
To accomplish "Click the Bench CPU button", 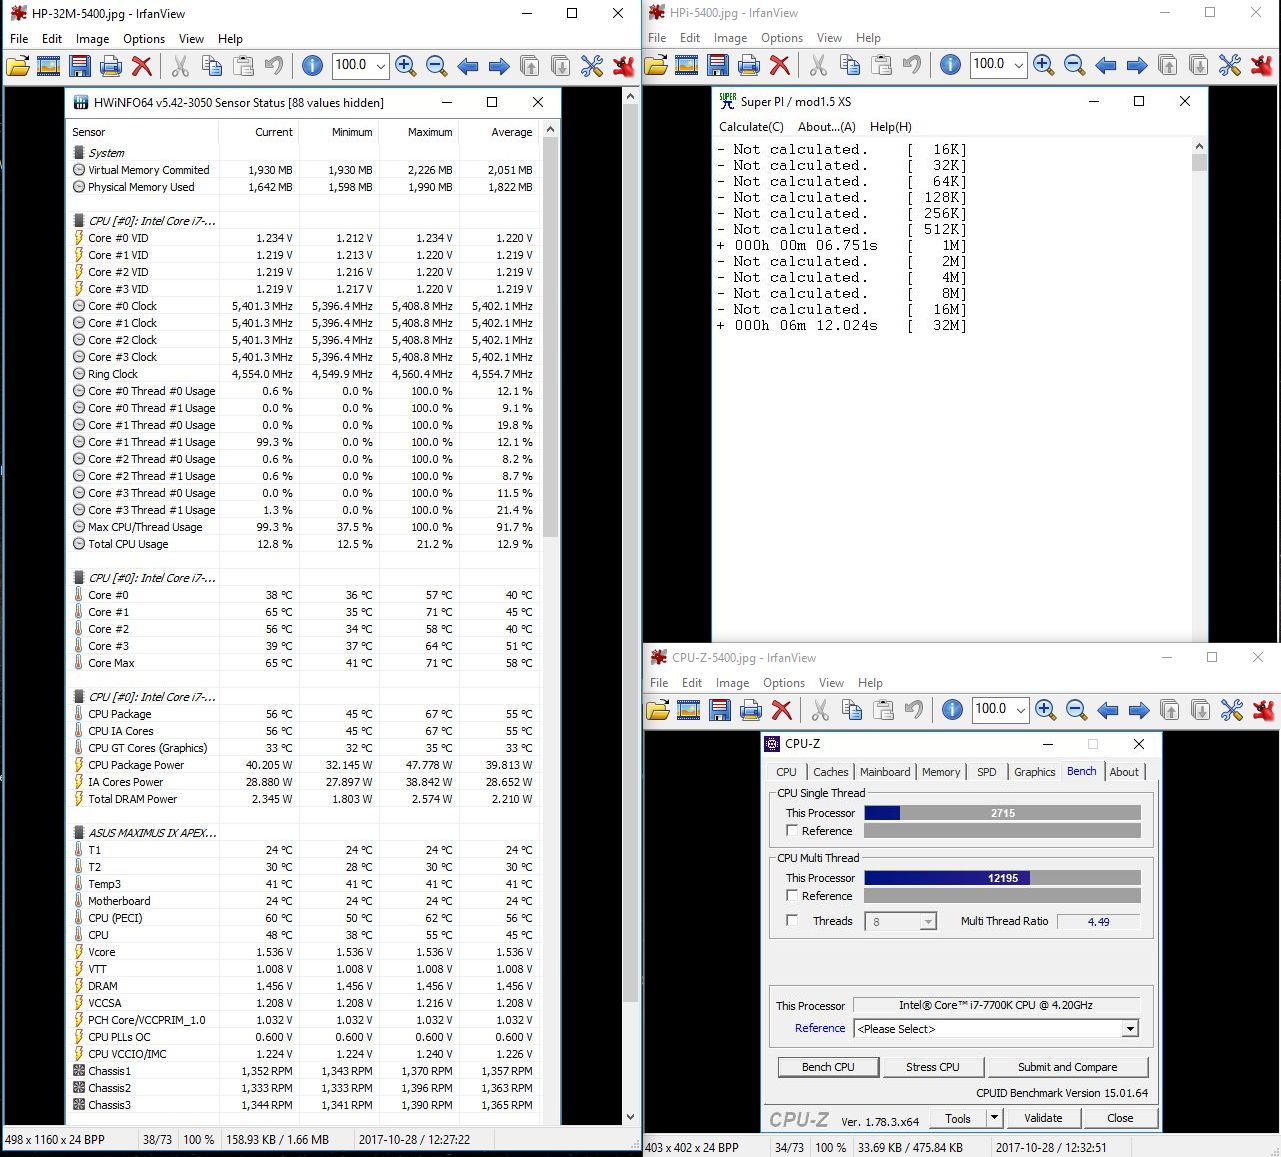I will pyautogui.click(x=828, y=1067).
